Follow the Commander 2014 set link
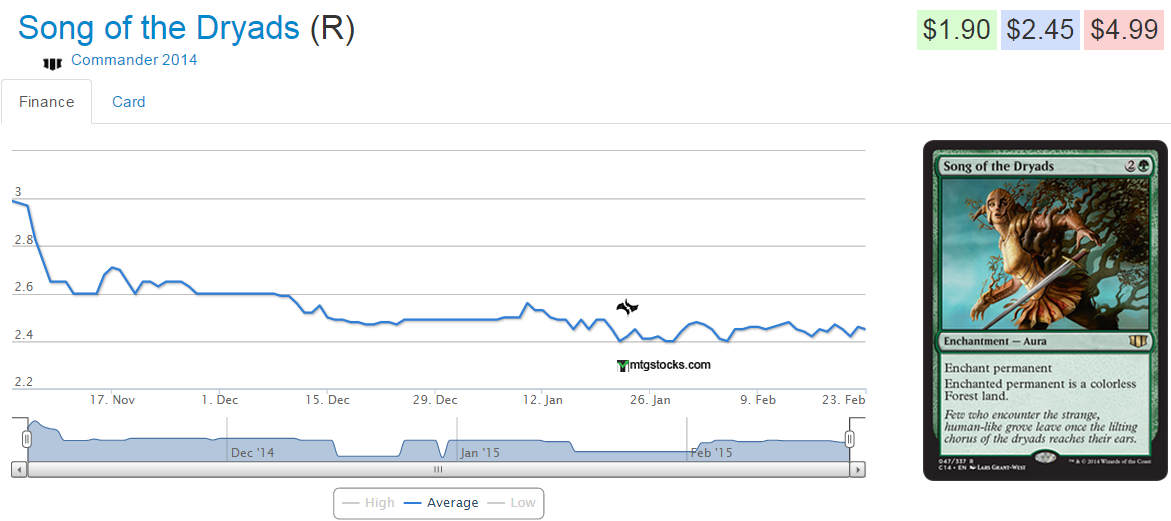This screenshot has height=521, width=1171. 134,60
